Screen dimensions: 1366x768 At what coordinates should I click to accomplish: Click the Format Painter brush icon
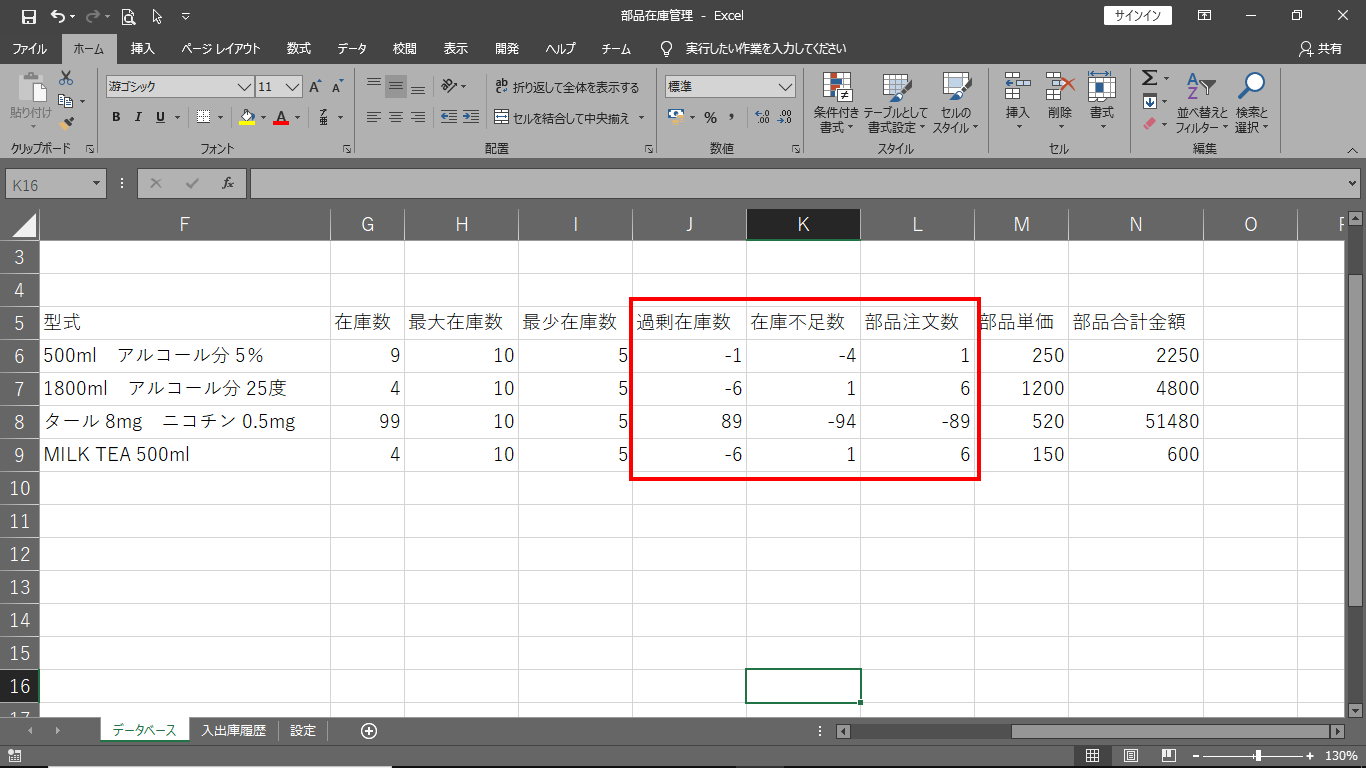(66, 124)
